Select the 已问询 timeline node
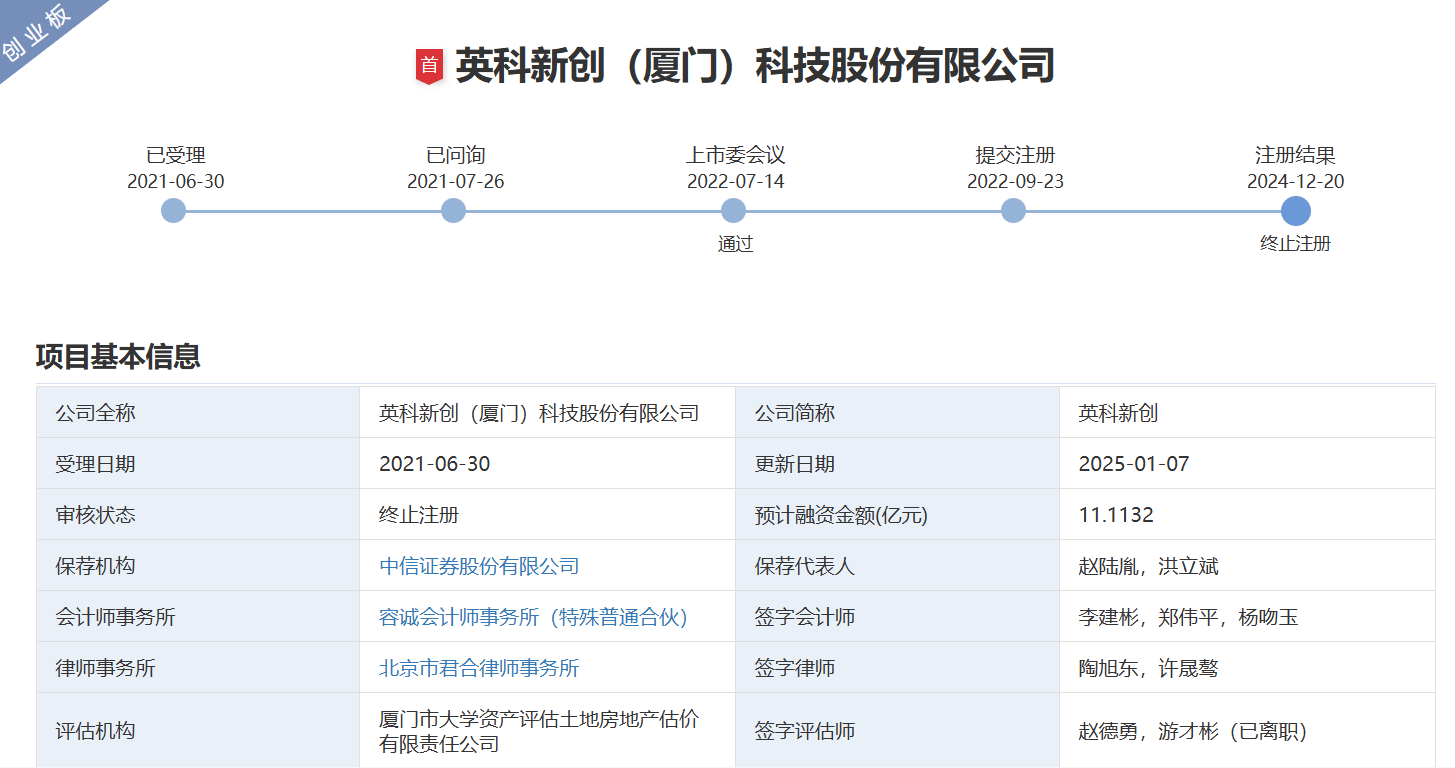1455x768 pixels. pyautogui.click(x=453, y=211)
